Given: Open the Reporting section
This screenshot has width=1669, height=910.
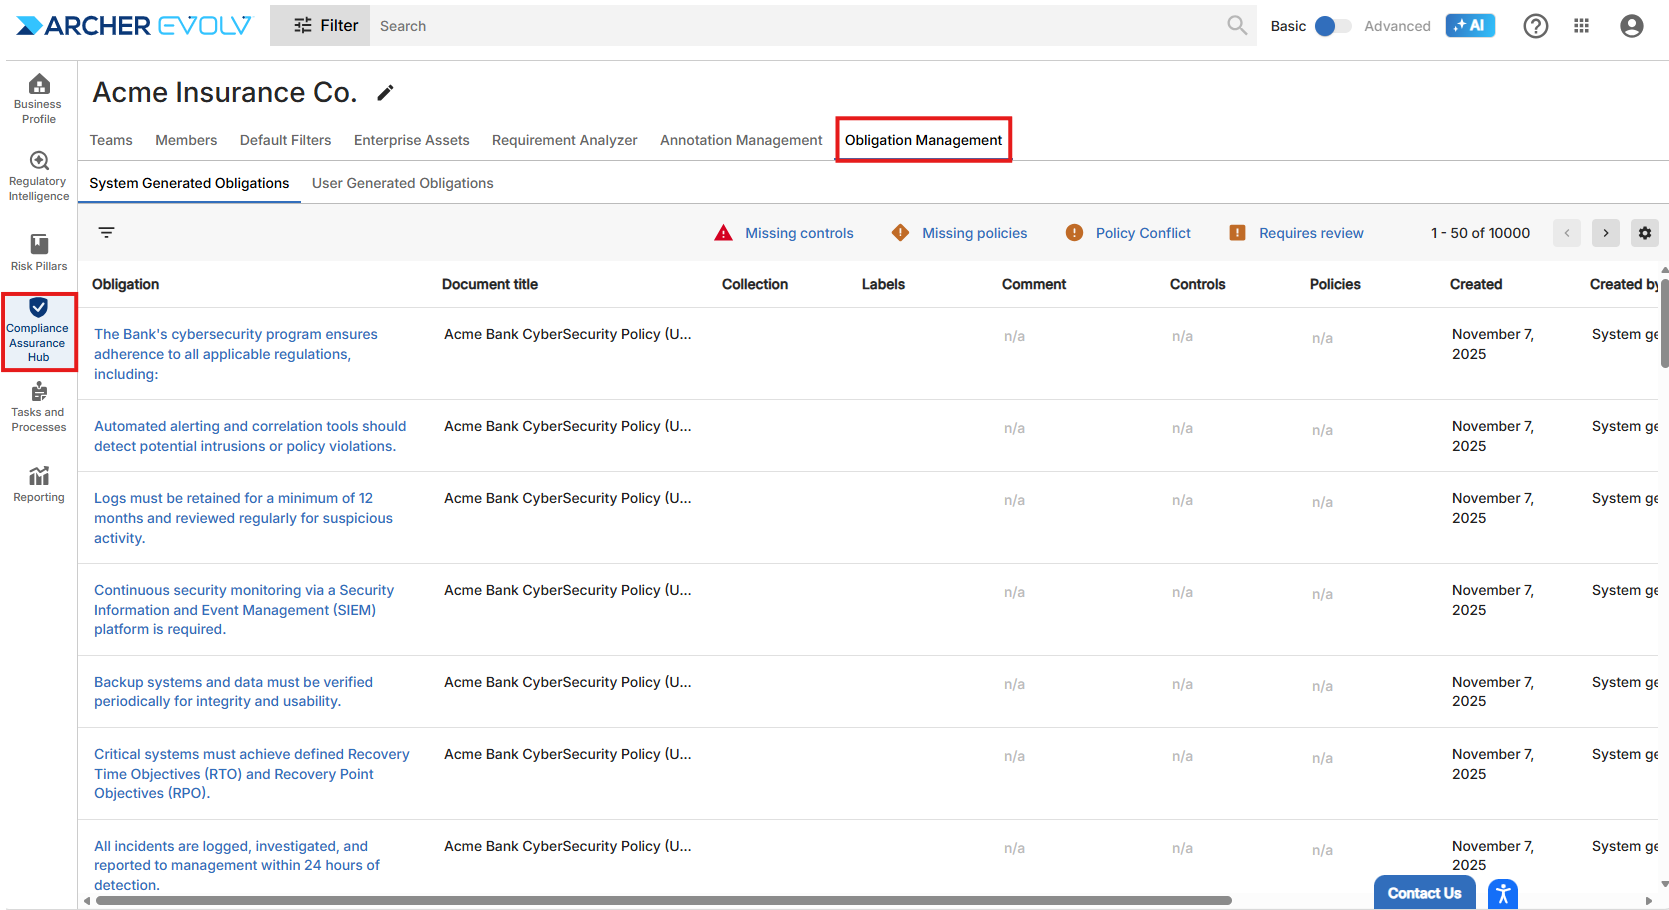Looking at the screenshot, I should 38,484.
